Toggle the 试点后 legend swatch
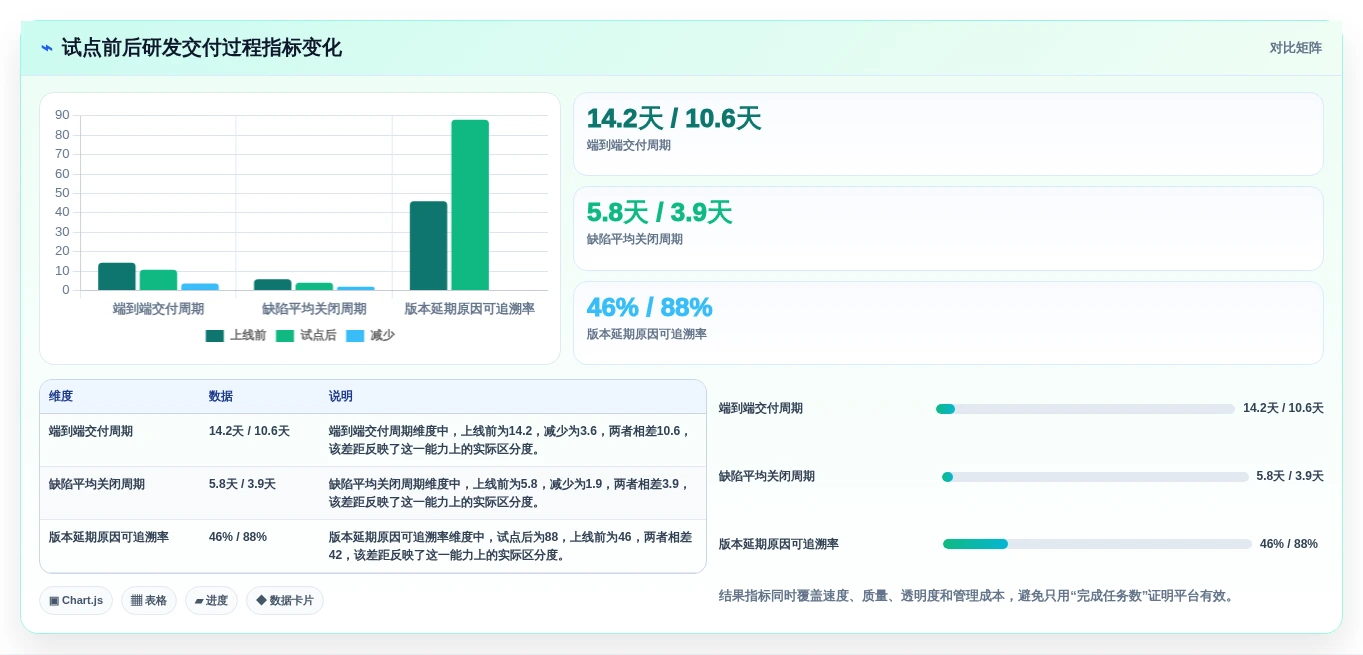 coord(285,336)
